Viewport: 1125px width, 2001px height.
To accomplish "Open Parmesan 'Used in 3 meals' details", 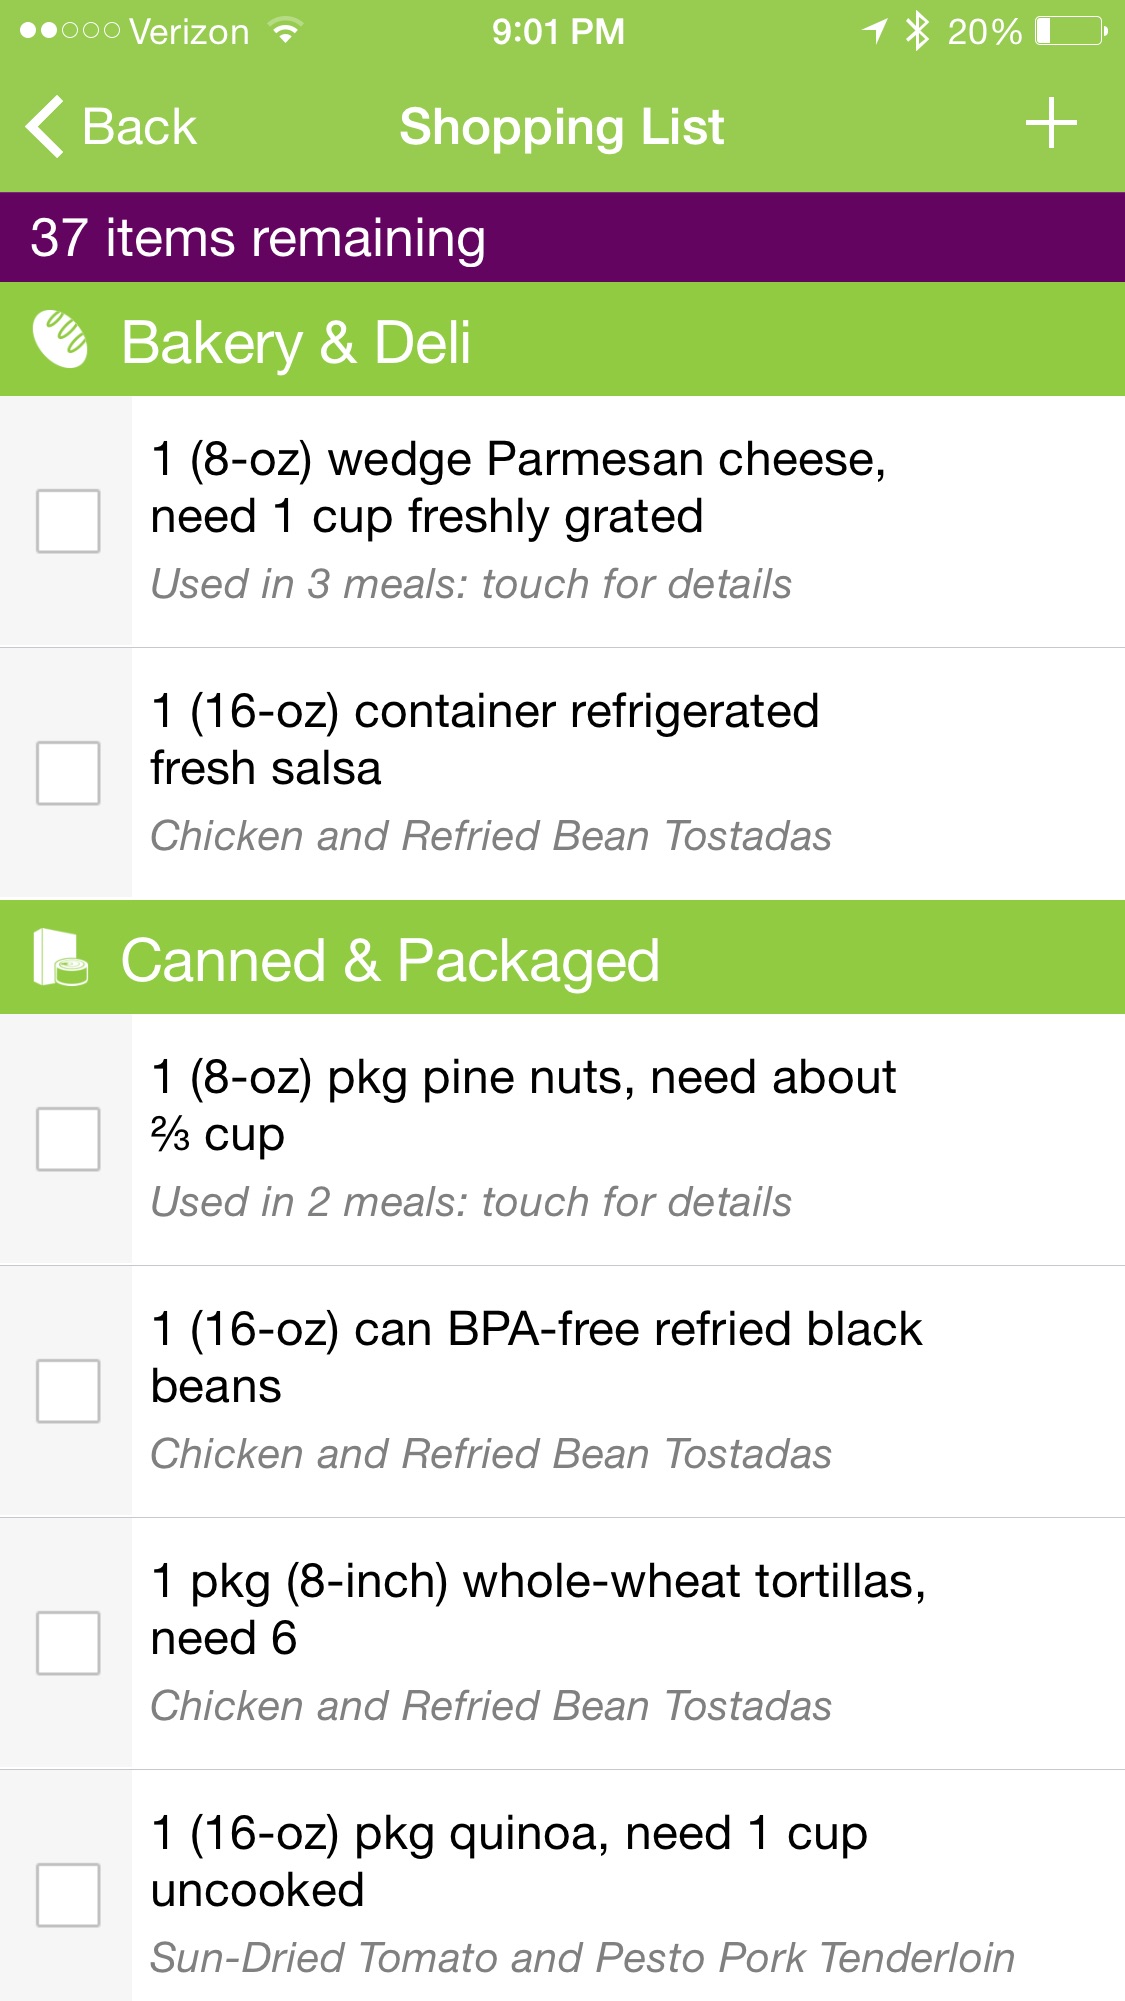I will [x=470, y=584].
